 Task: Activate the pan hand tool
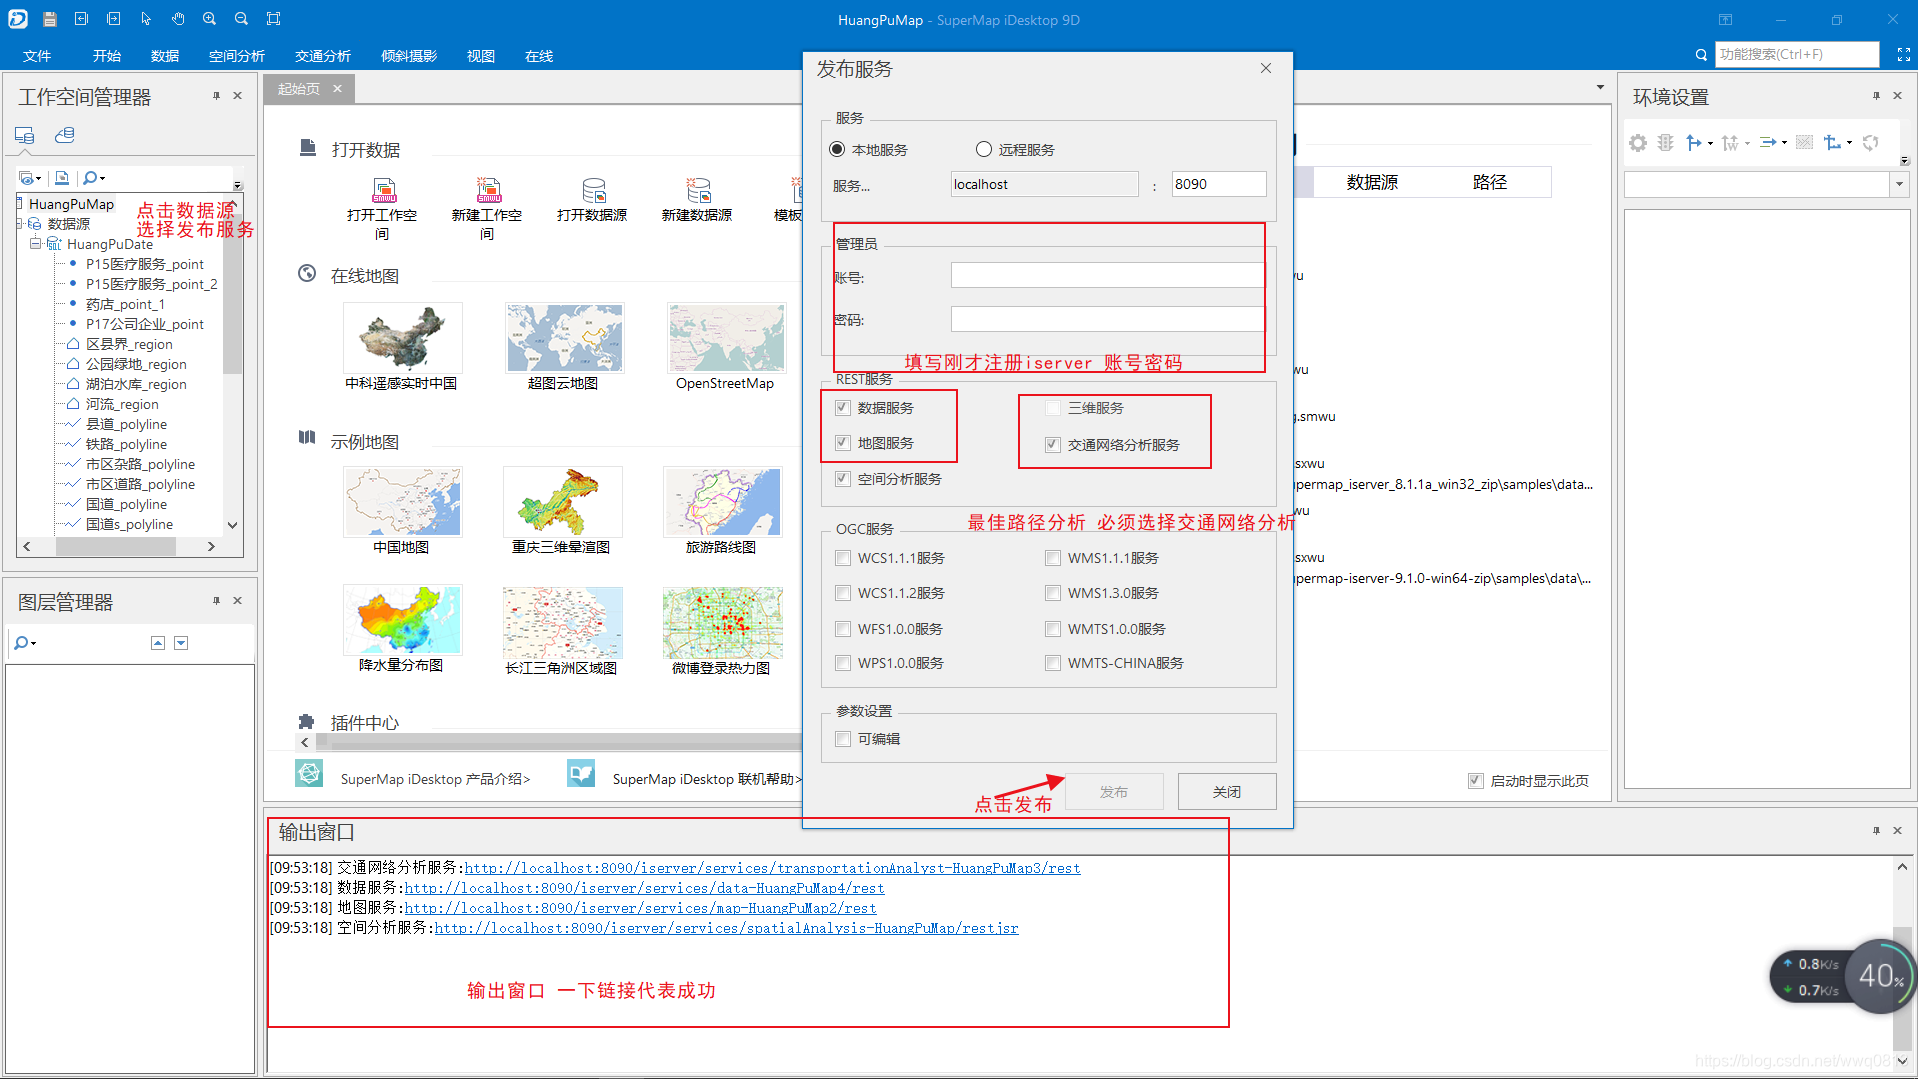[x=178, y=19]
